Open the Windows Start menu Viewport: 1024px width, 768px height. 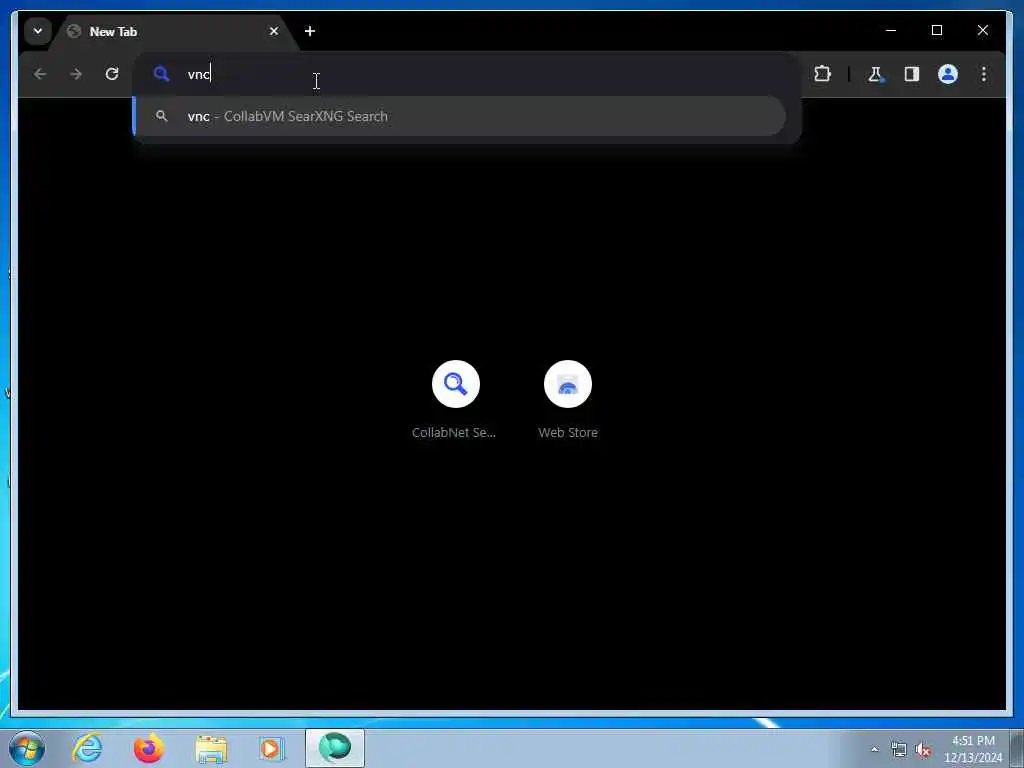(27, 748)
